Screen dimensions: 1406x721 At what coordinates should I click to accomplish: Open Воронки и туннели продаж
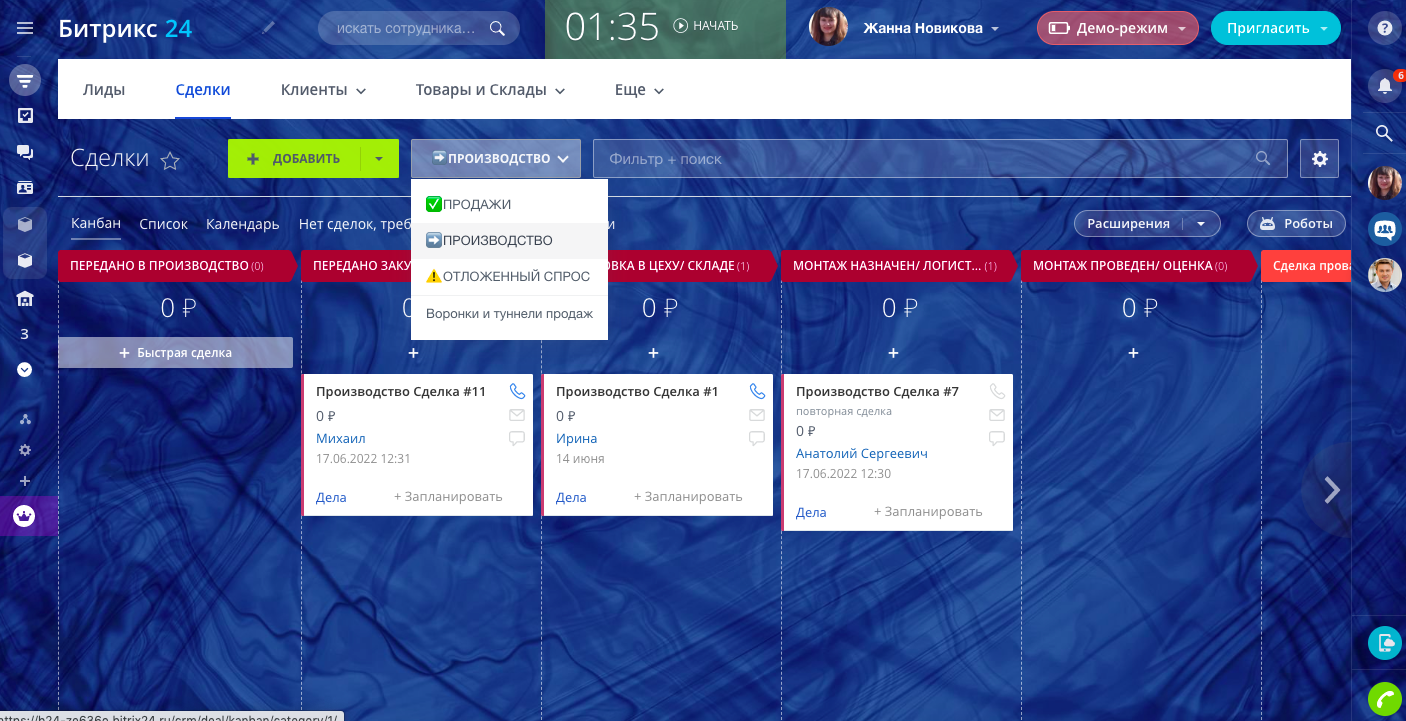[x=509, y=314]
